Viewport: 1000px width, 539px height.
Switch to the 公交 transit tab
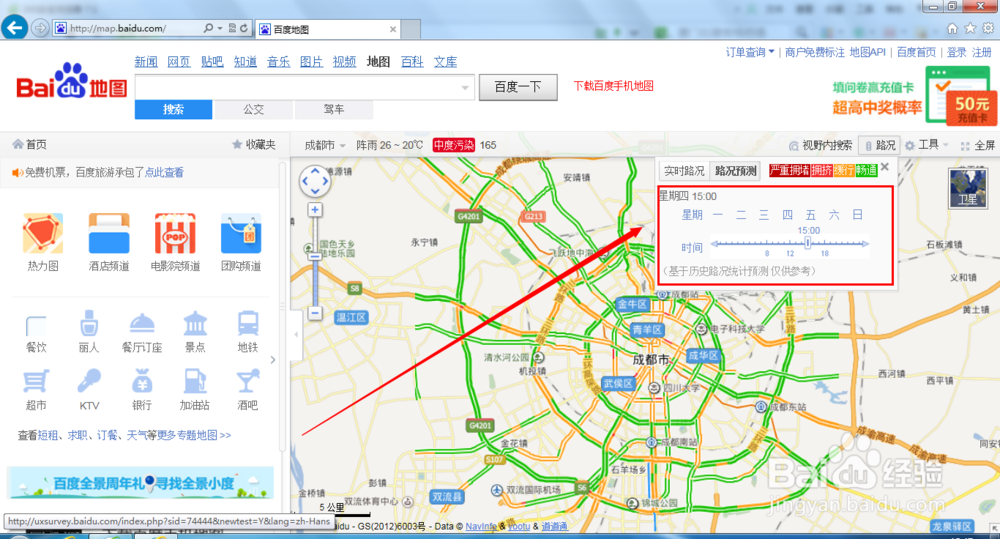pyautogui.click(x=254, y=110)
